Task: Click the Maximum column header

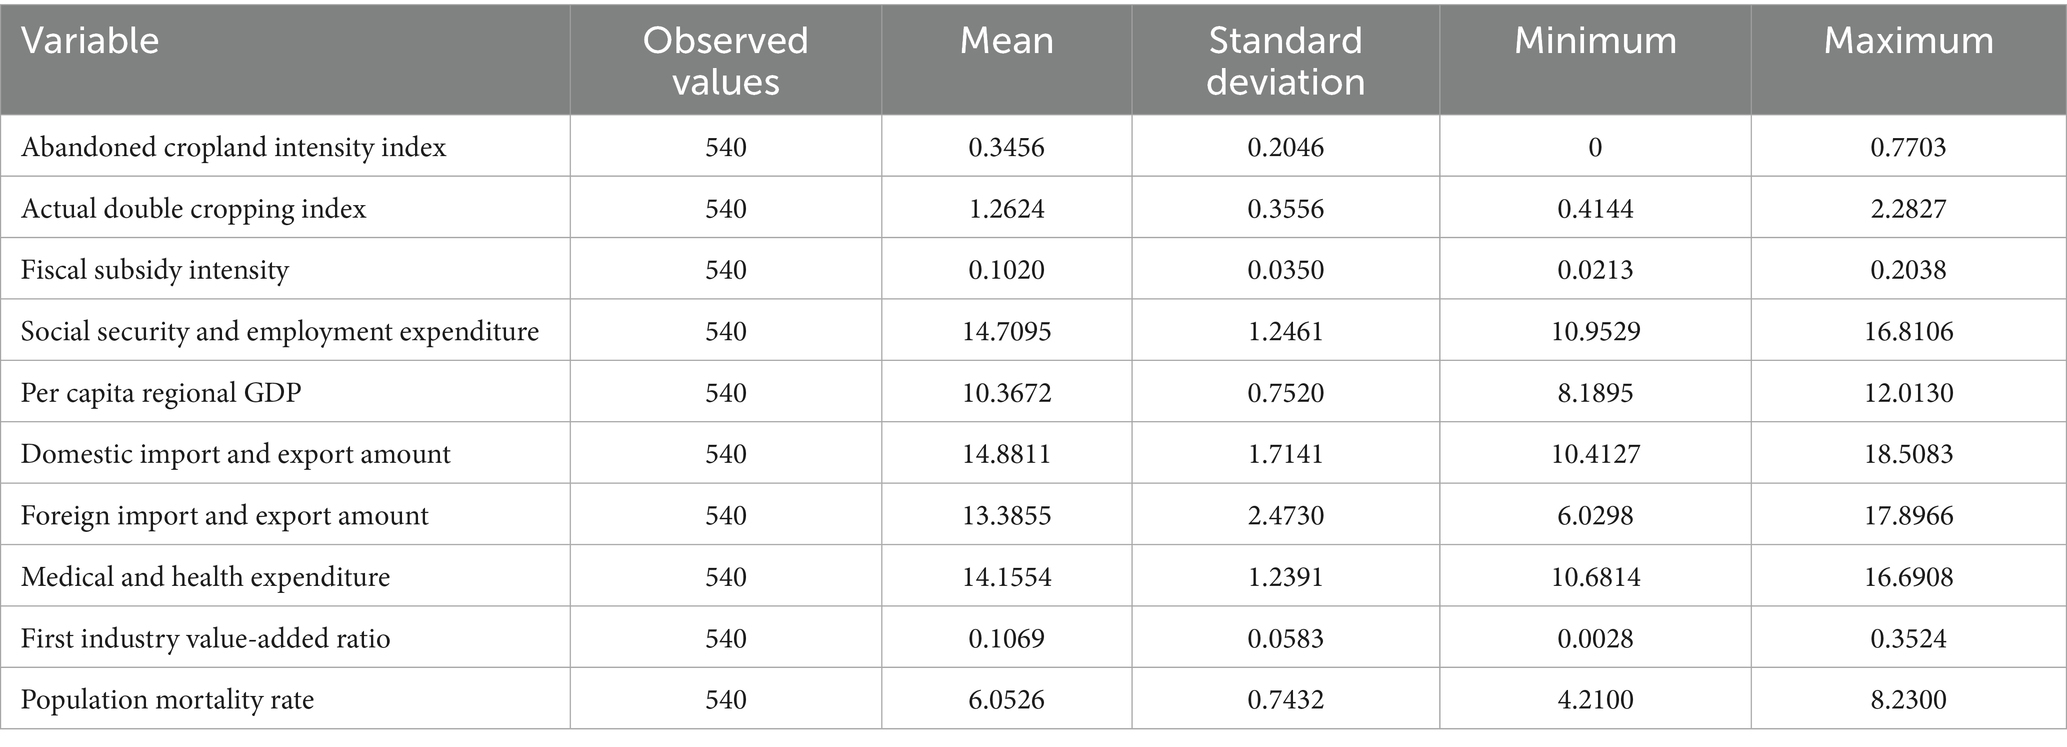Action: pos(1908,41)
